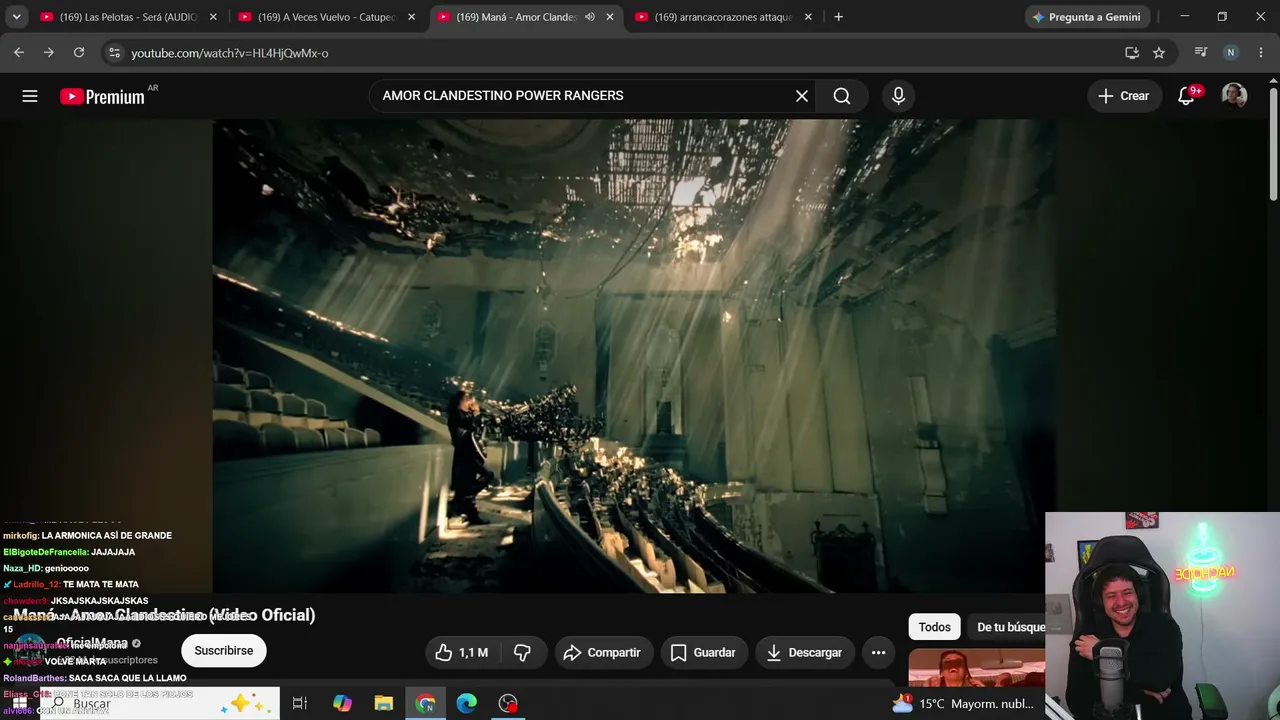Reload the YouTube page
The height and width of the screenshot is (720, 1280).
(x=79, y=53)
